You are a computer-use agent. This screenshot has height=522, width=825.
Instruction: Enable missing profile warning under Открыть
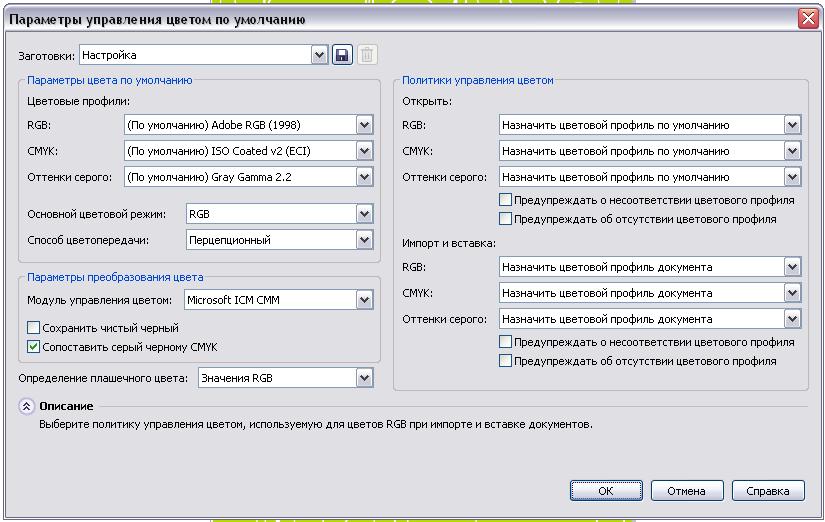(505, 219)
